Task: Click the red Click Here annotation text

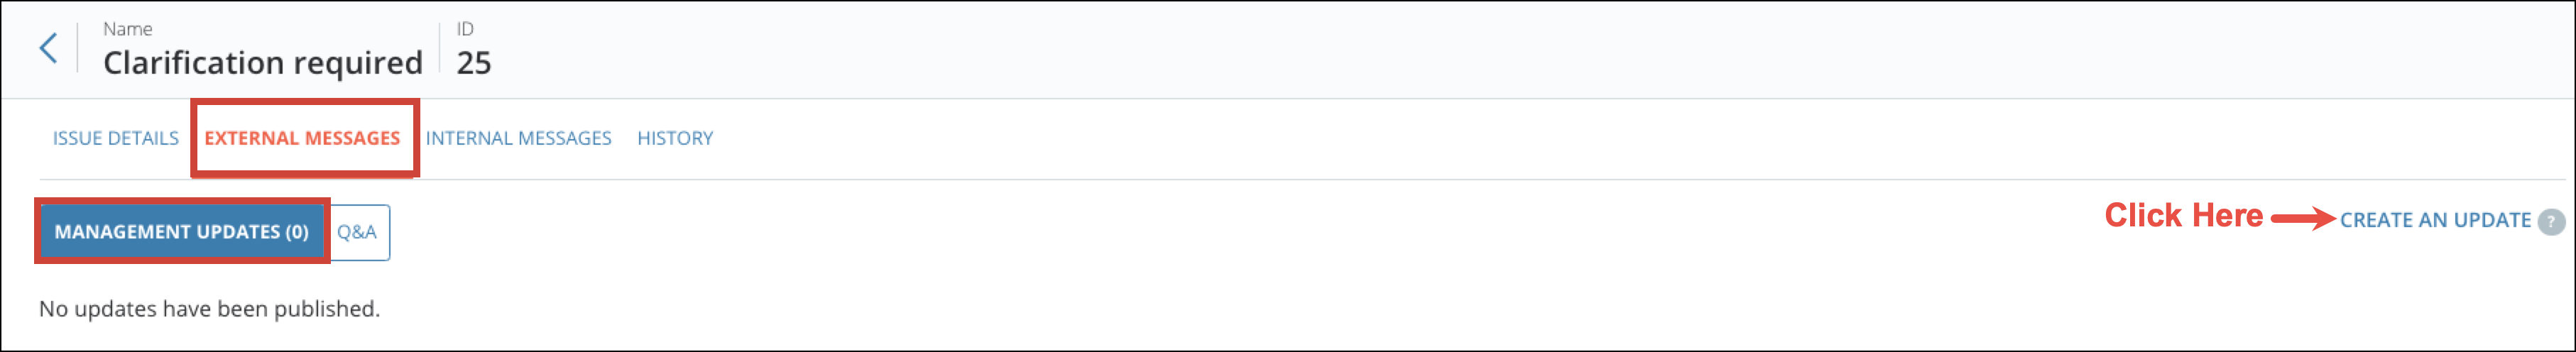Action: tap(2183, 215)
